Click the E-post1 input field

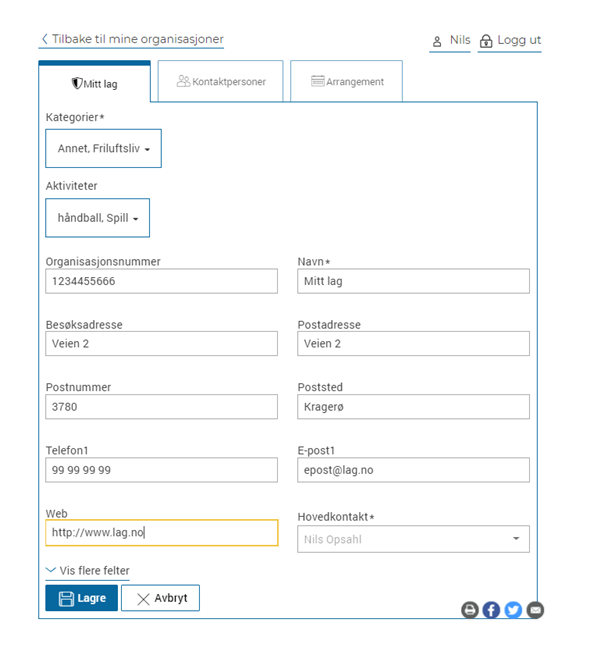[413, 470]
